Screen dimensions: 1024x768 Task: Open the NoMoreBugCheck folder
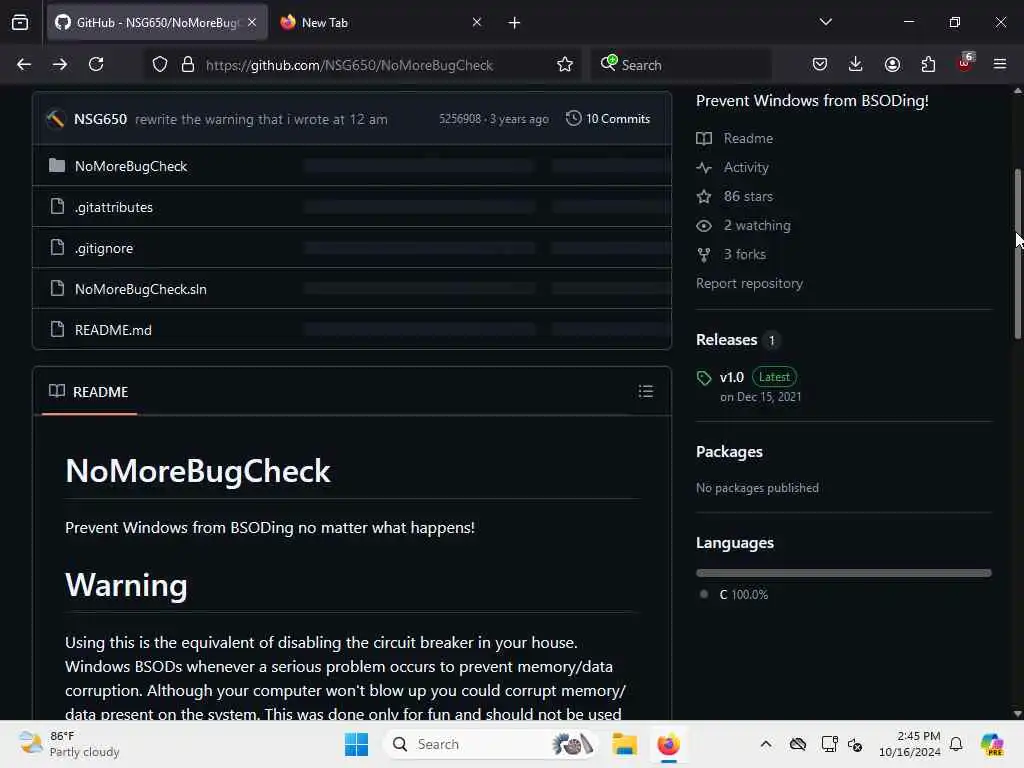pos(131,166)
